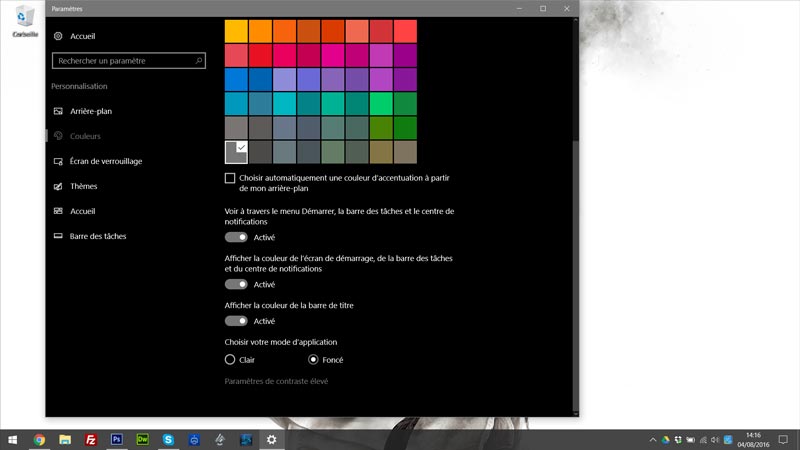Image resolution: width=800 pixels, height=450 pixels.
Task: Open Couleurs palette section
Action: 78,136
